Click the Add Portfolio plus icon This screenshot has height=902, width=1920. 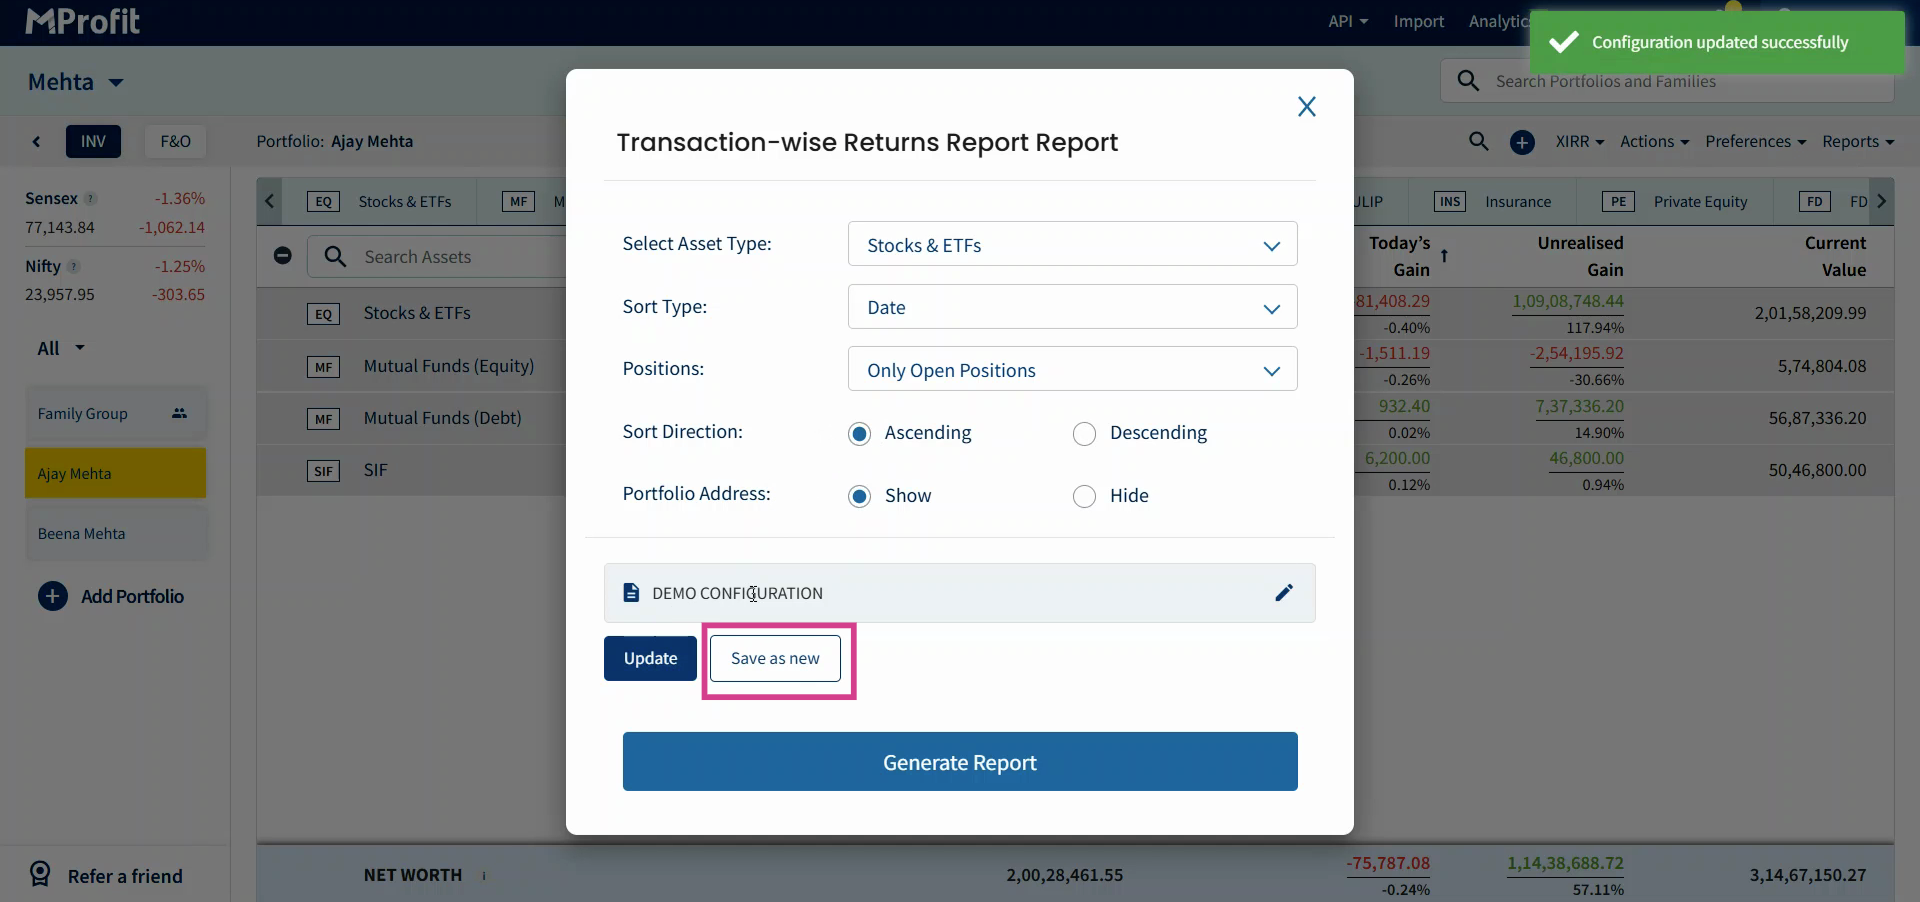52,597
